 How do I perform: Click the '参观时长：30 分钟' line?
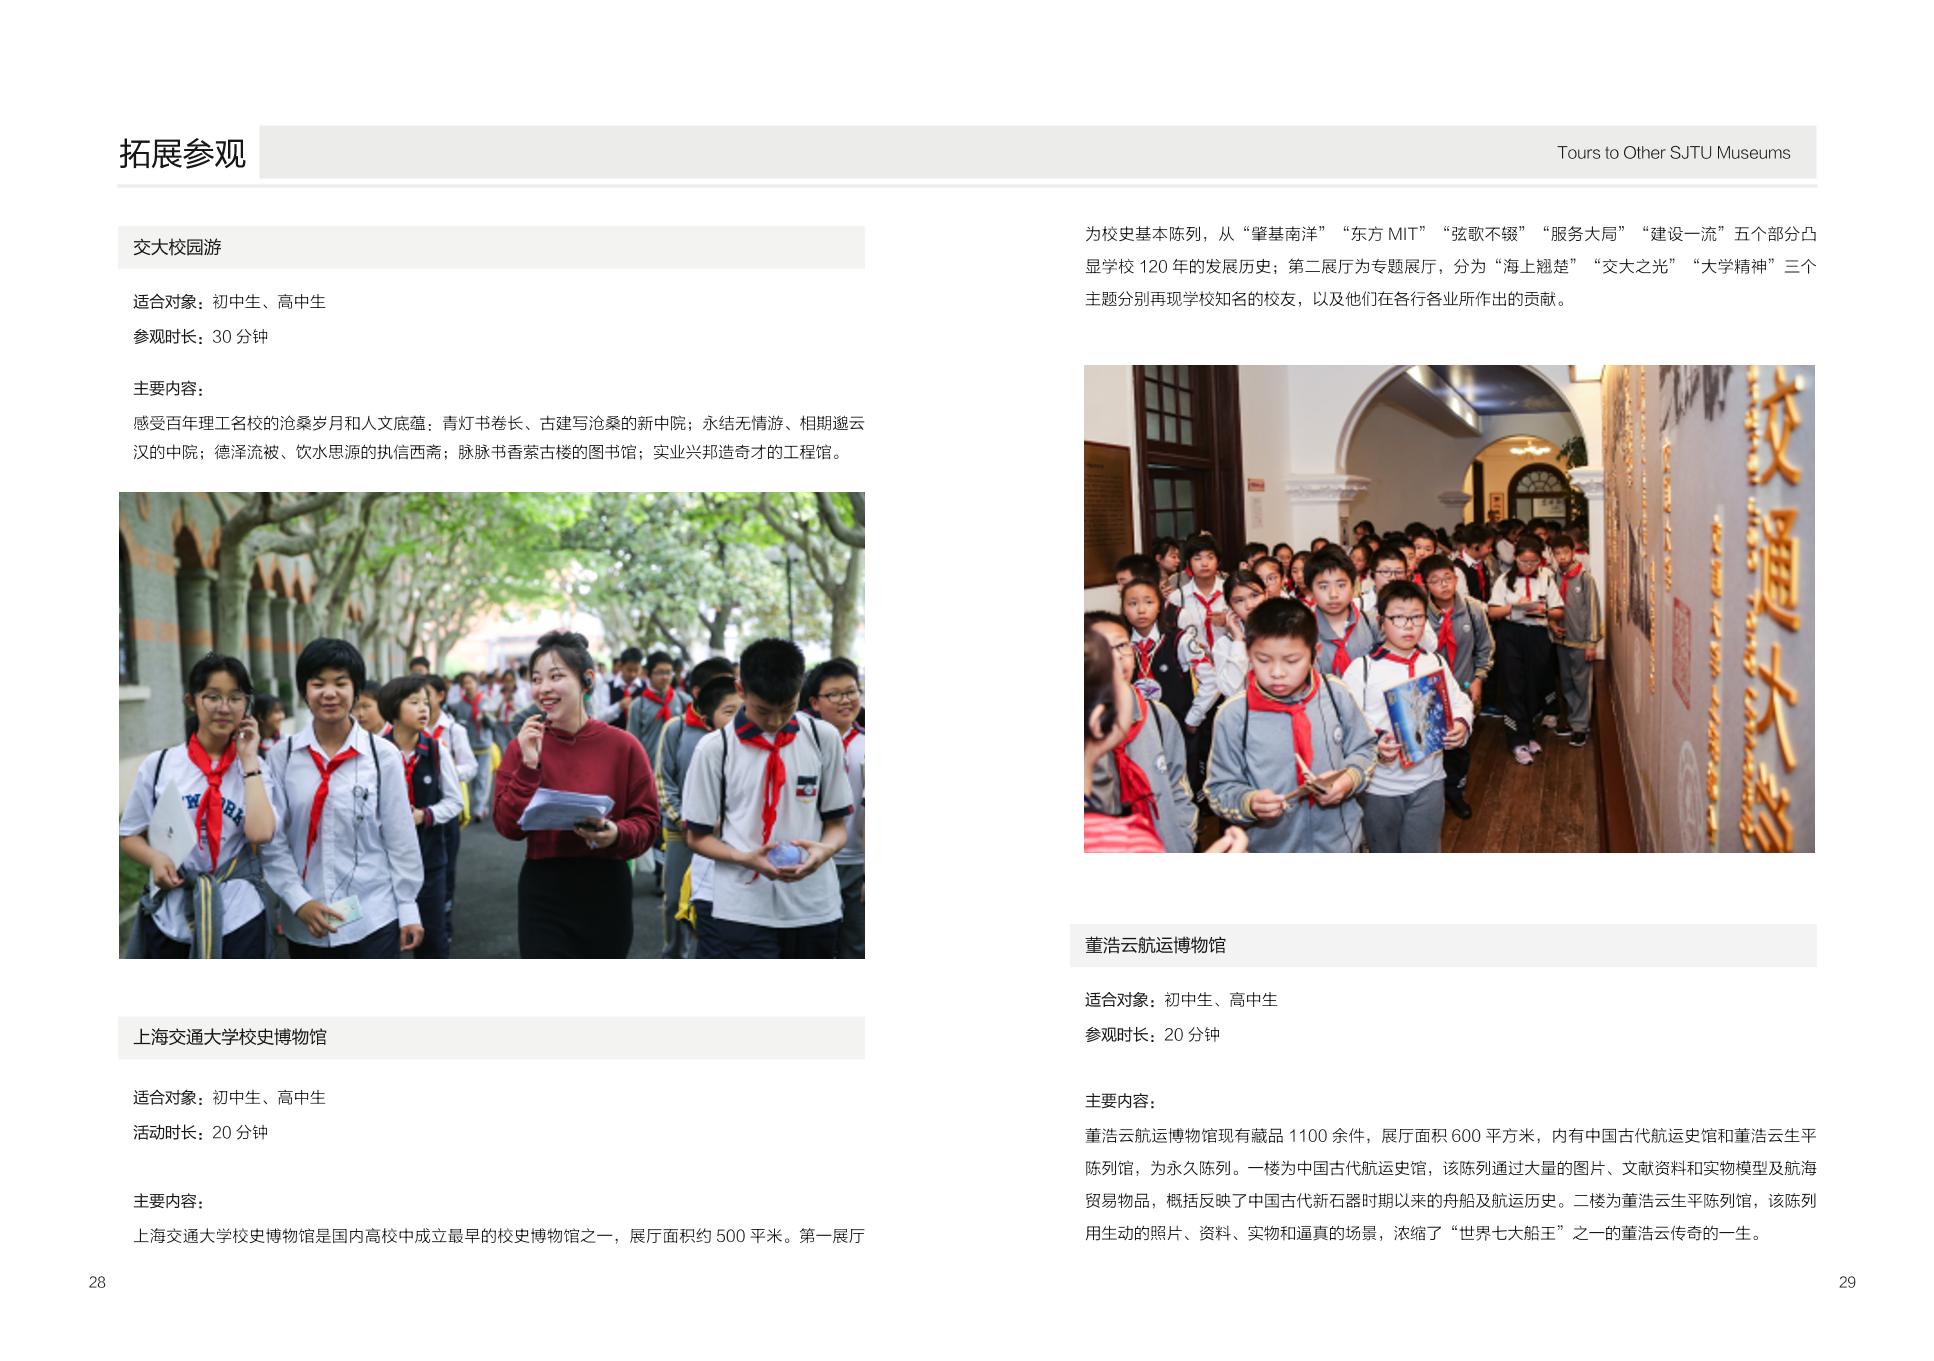(200, 337)
